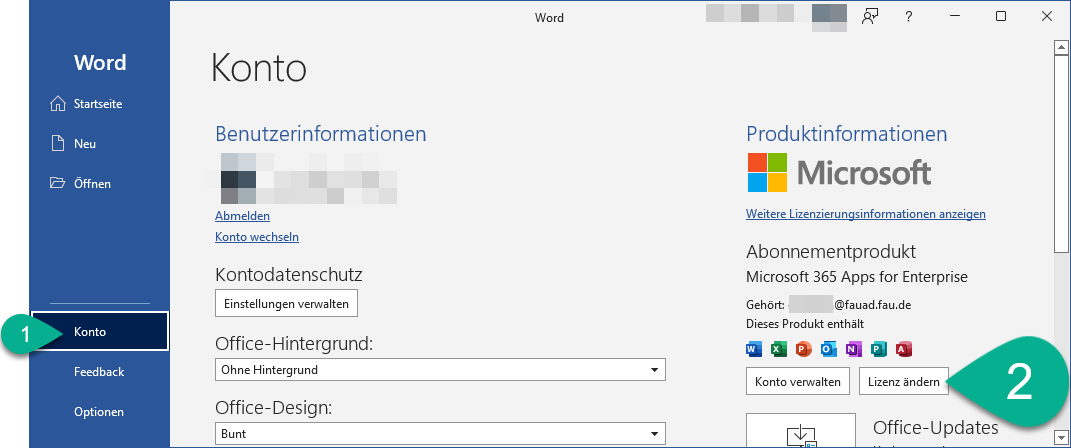Click the PowerPoint product icon

point(803,349)
